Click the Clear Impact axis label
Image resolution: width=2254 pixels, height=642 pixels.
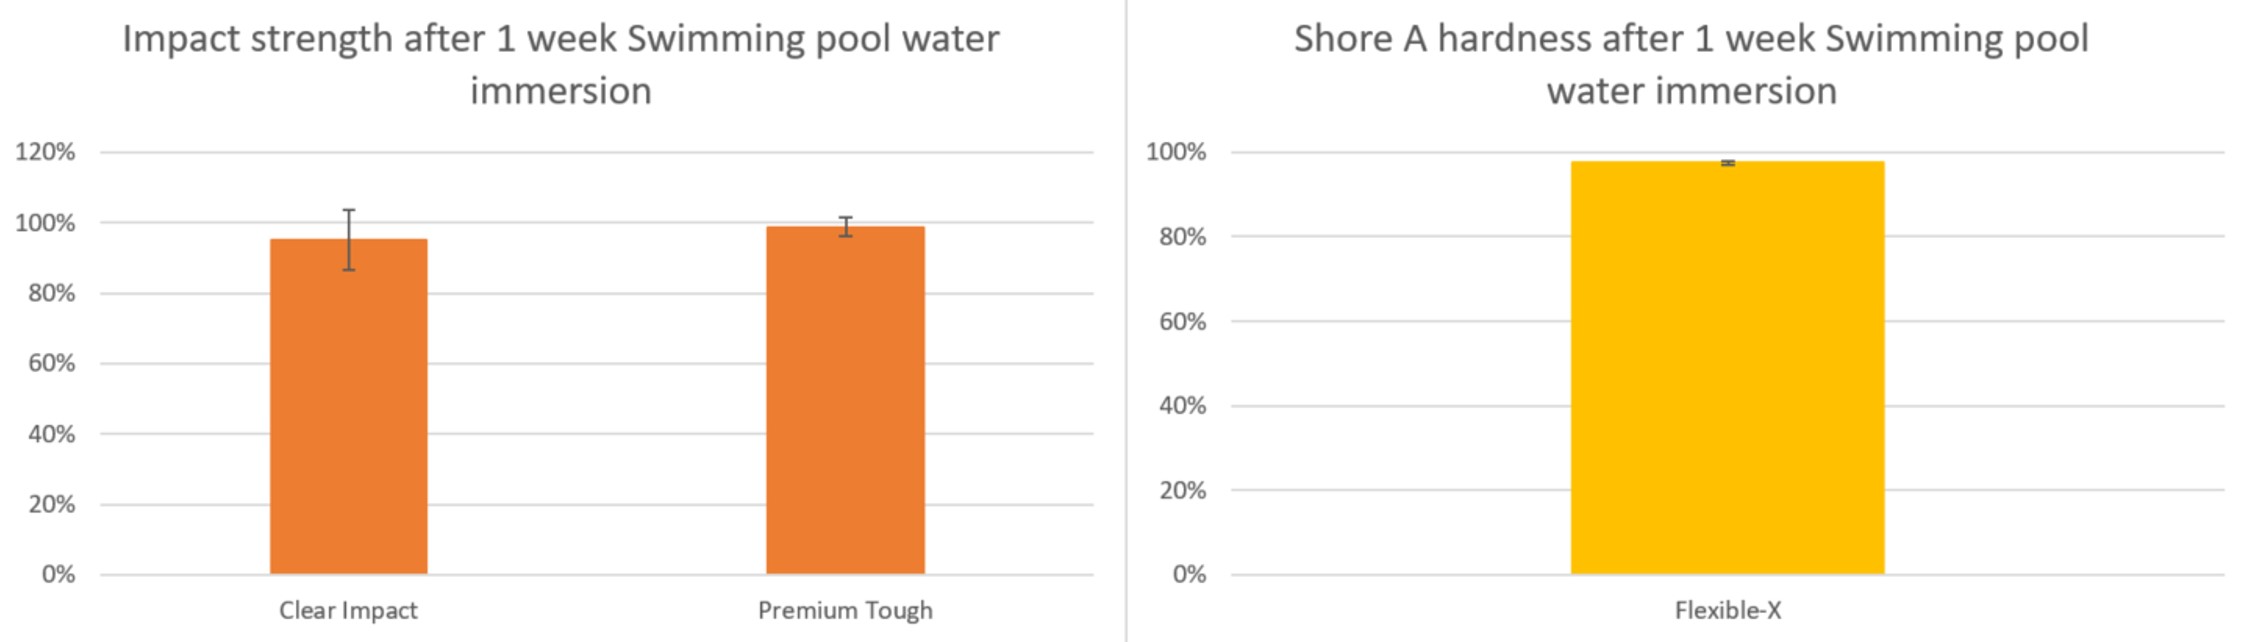pos(348,610)
